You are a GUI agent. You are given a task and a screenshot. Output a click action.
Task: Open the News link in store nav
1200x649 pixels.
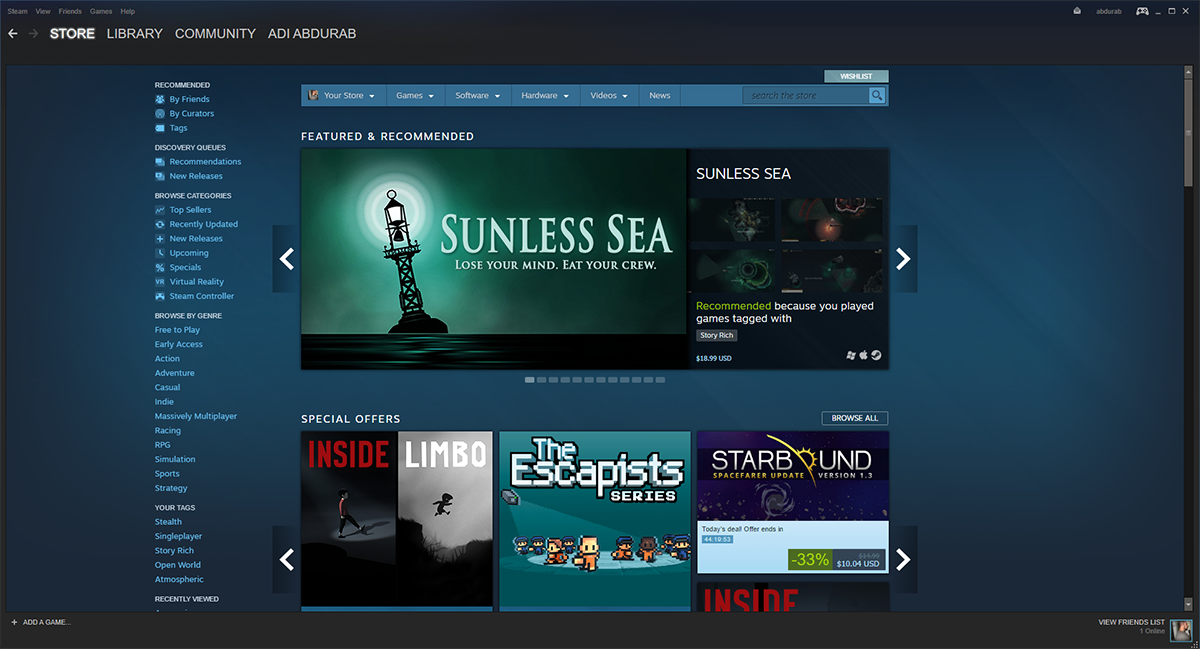click(660, 95)
